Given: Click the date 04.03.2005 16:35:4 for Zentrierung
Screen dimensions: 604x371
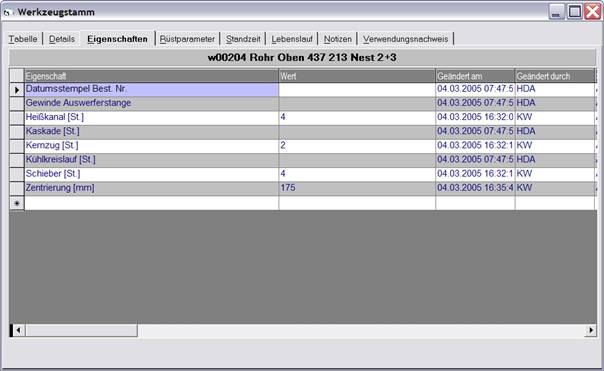Looking at the screenshot, I should pyautogui.click(x=475, y=188).
